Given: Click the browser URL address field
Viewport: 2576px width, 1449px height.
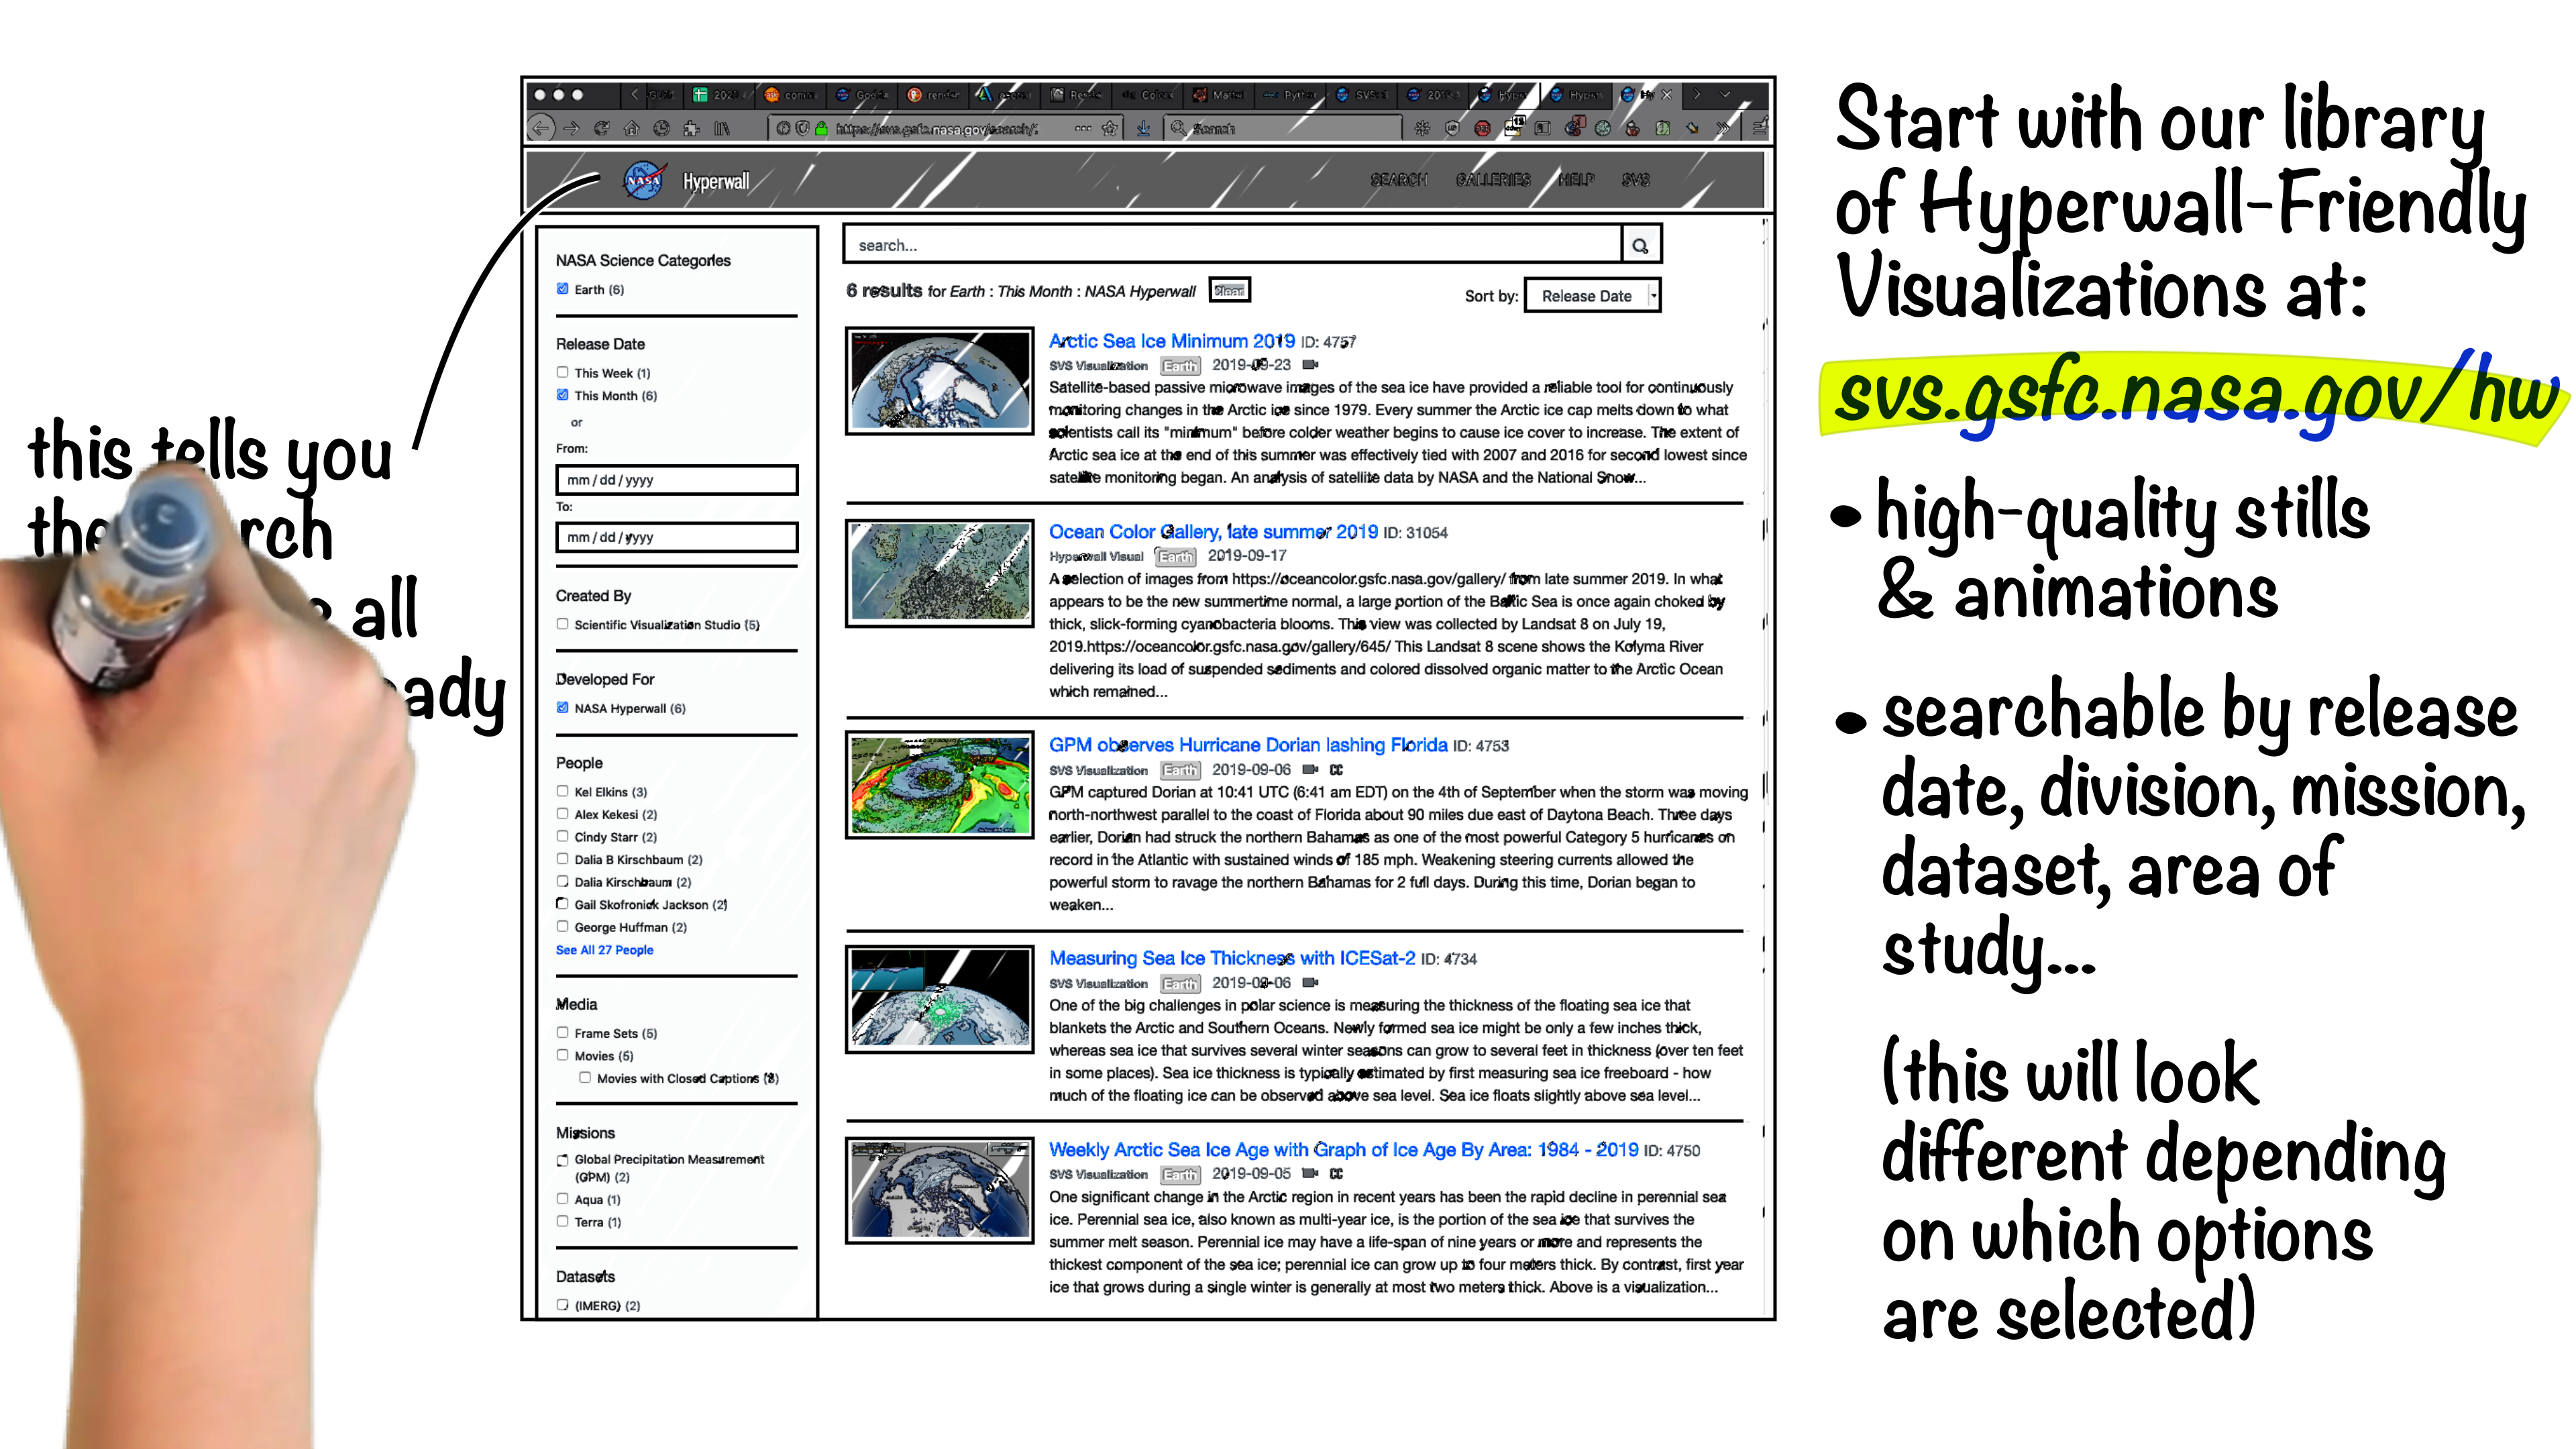Looking at the screenshot, I should point(945,128).
